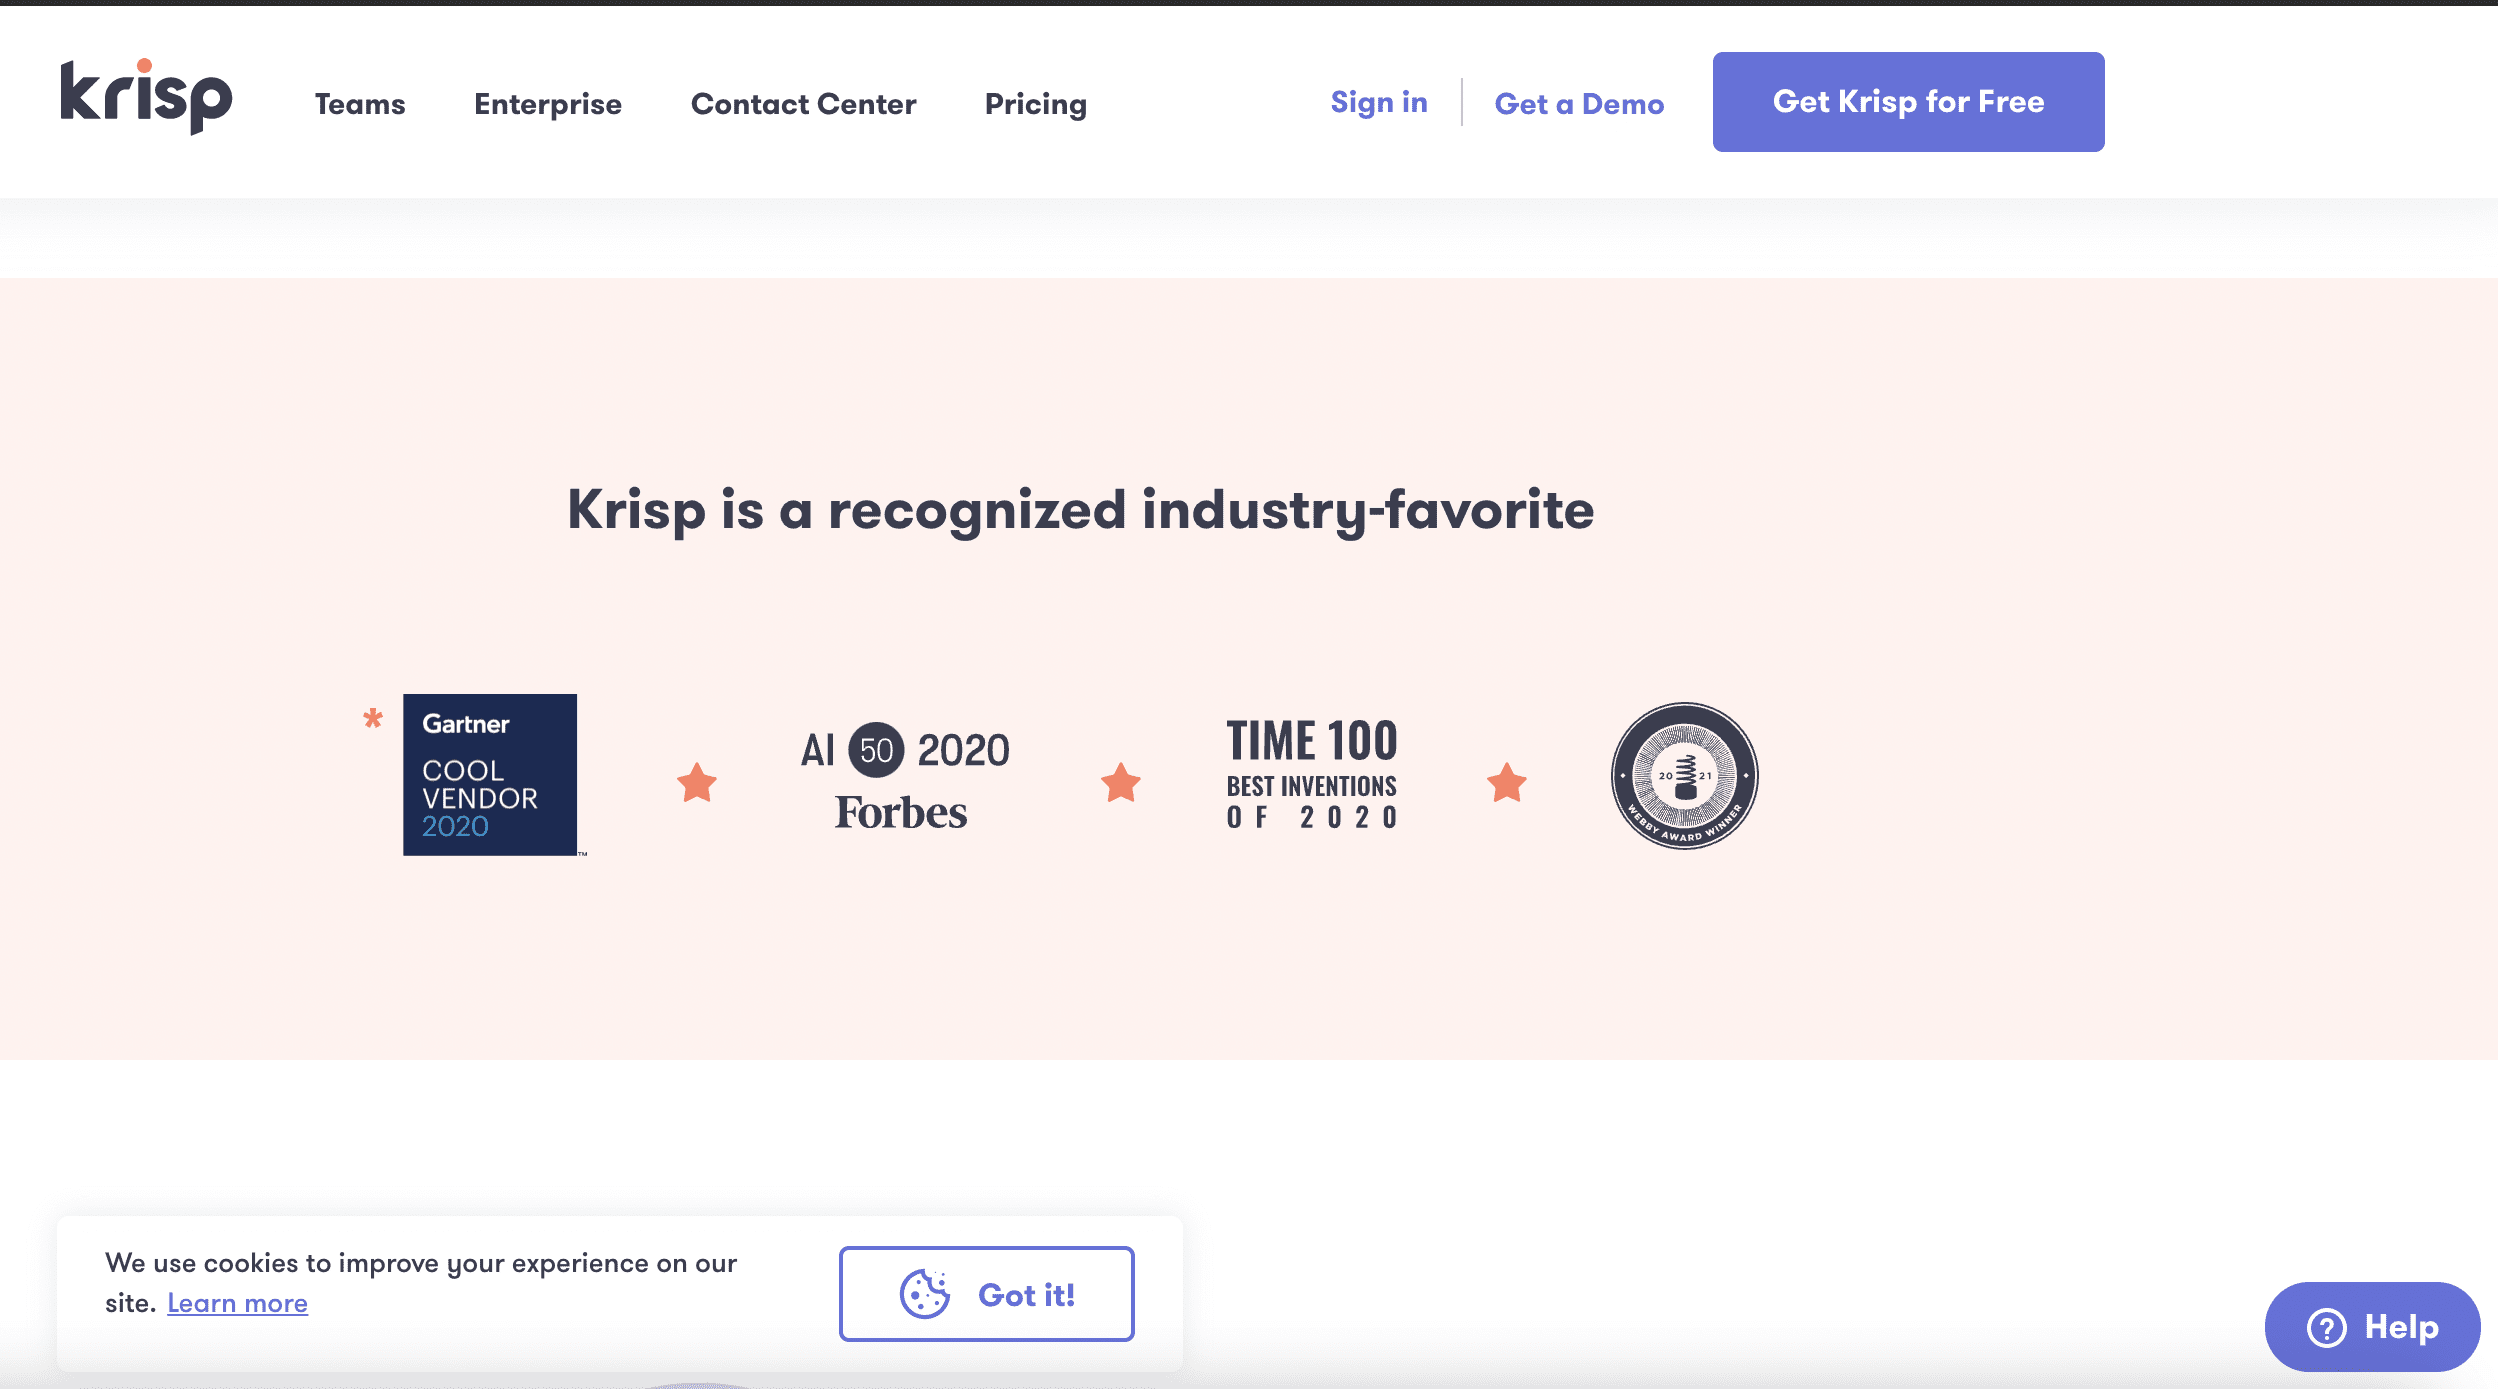This screenshot has width=2498, height=1389.
Task: Open the Learn more cookie link
Action: click(237, 1303)
